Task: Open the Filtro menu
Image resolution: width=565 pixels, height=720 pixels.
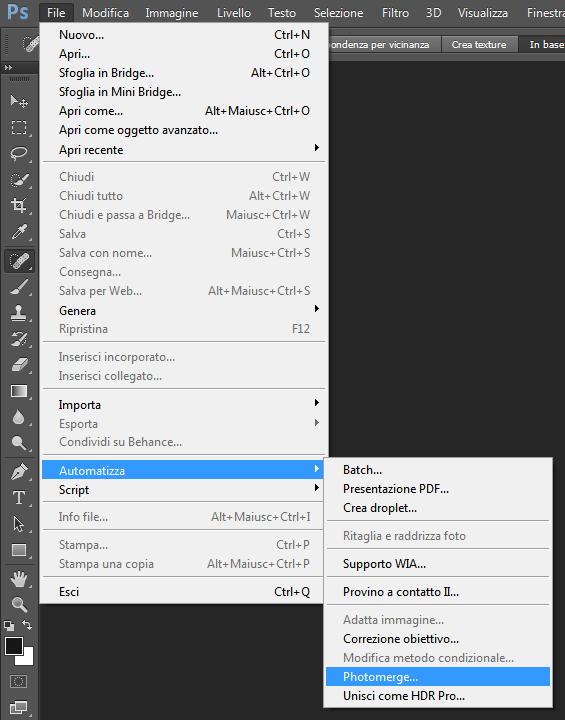Action: 396,12
